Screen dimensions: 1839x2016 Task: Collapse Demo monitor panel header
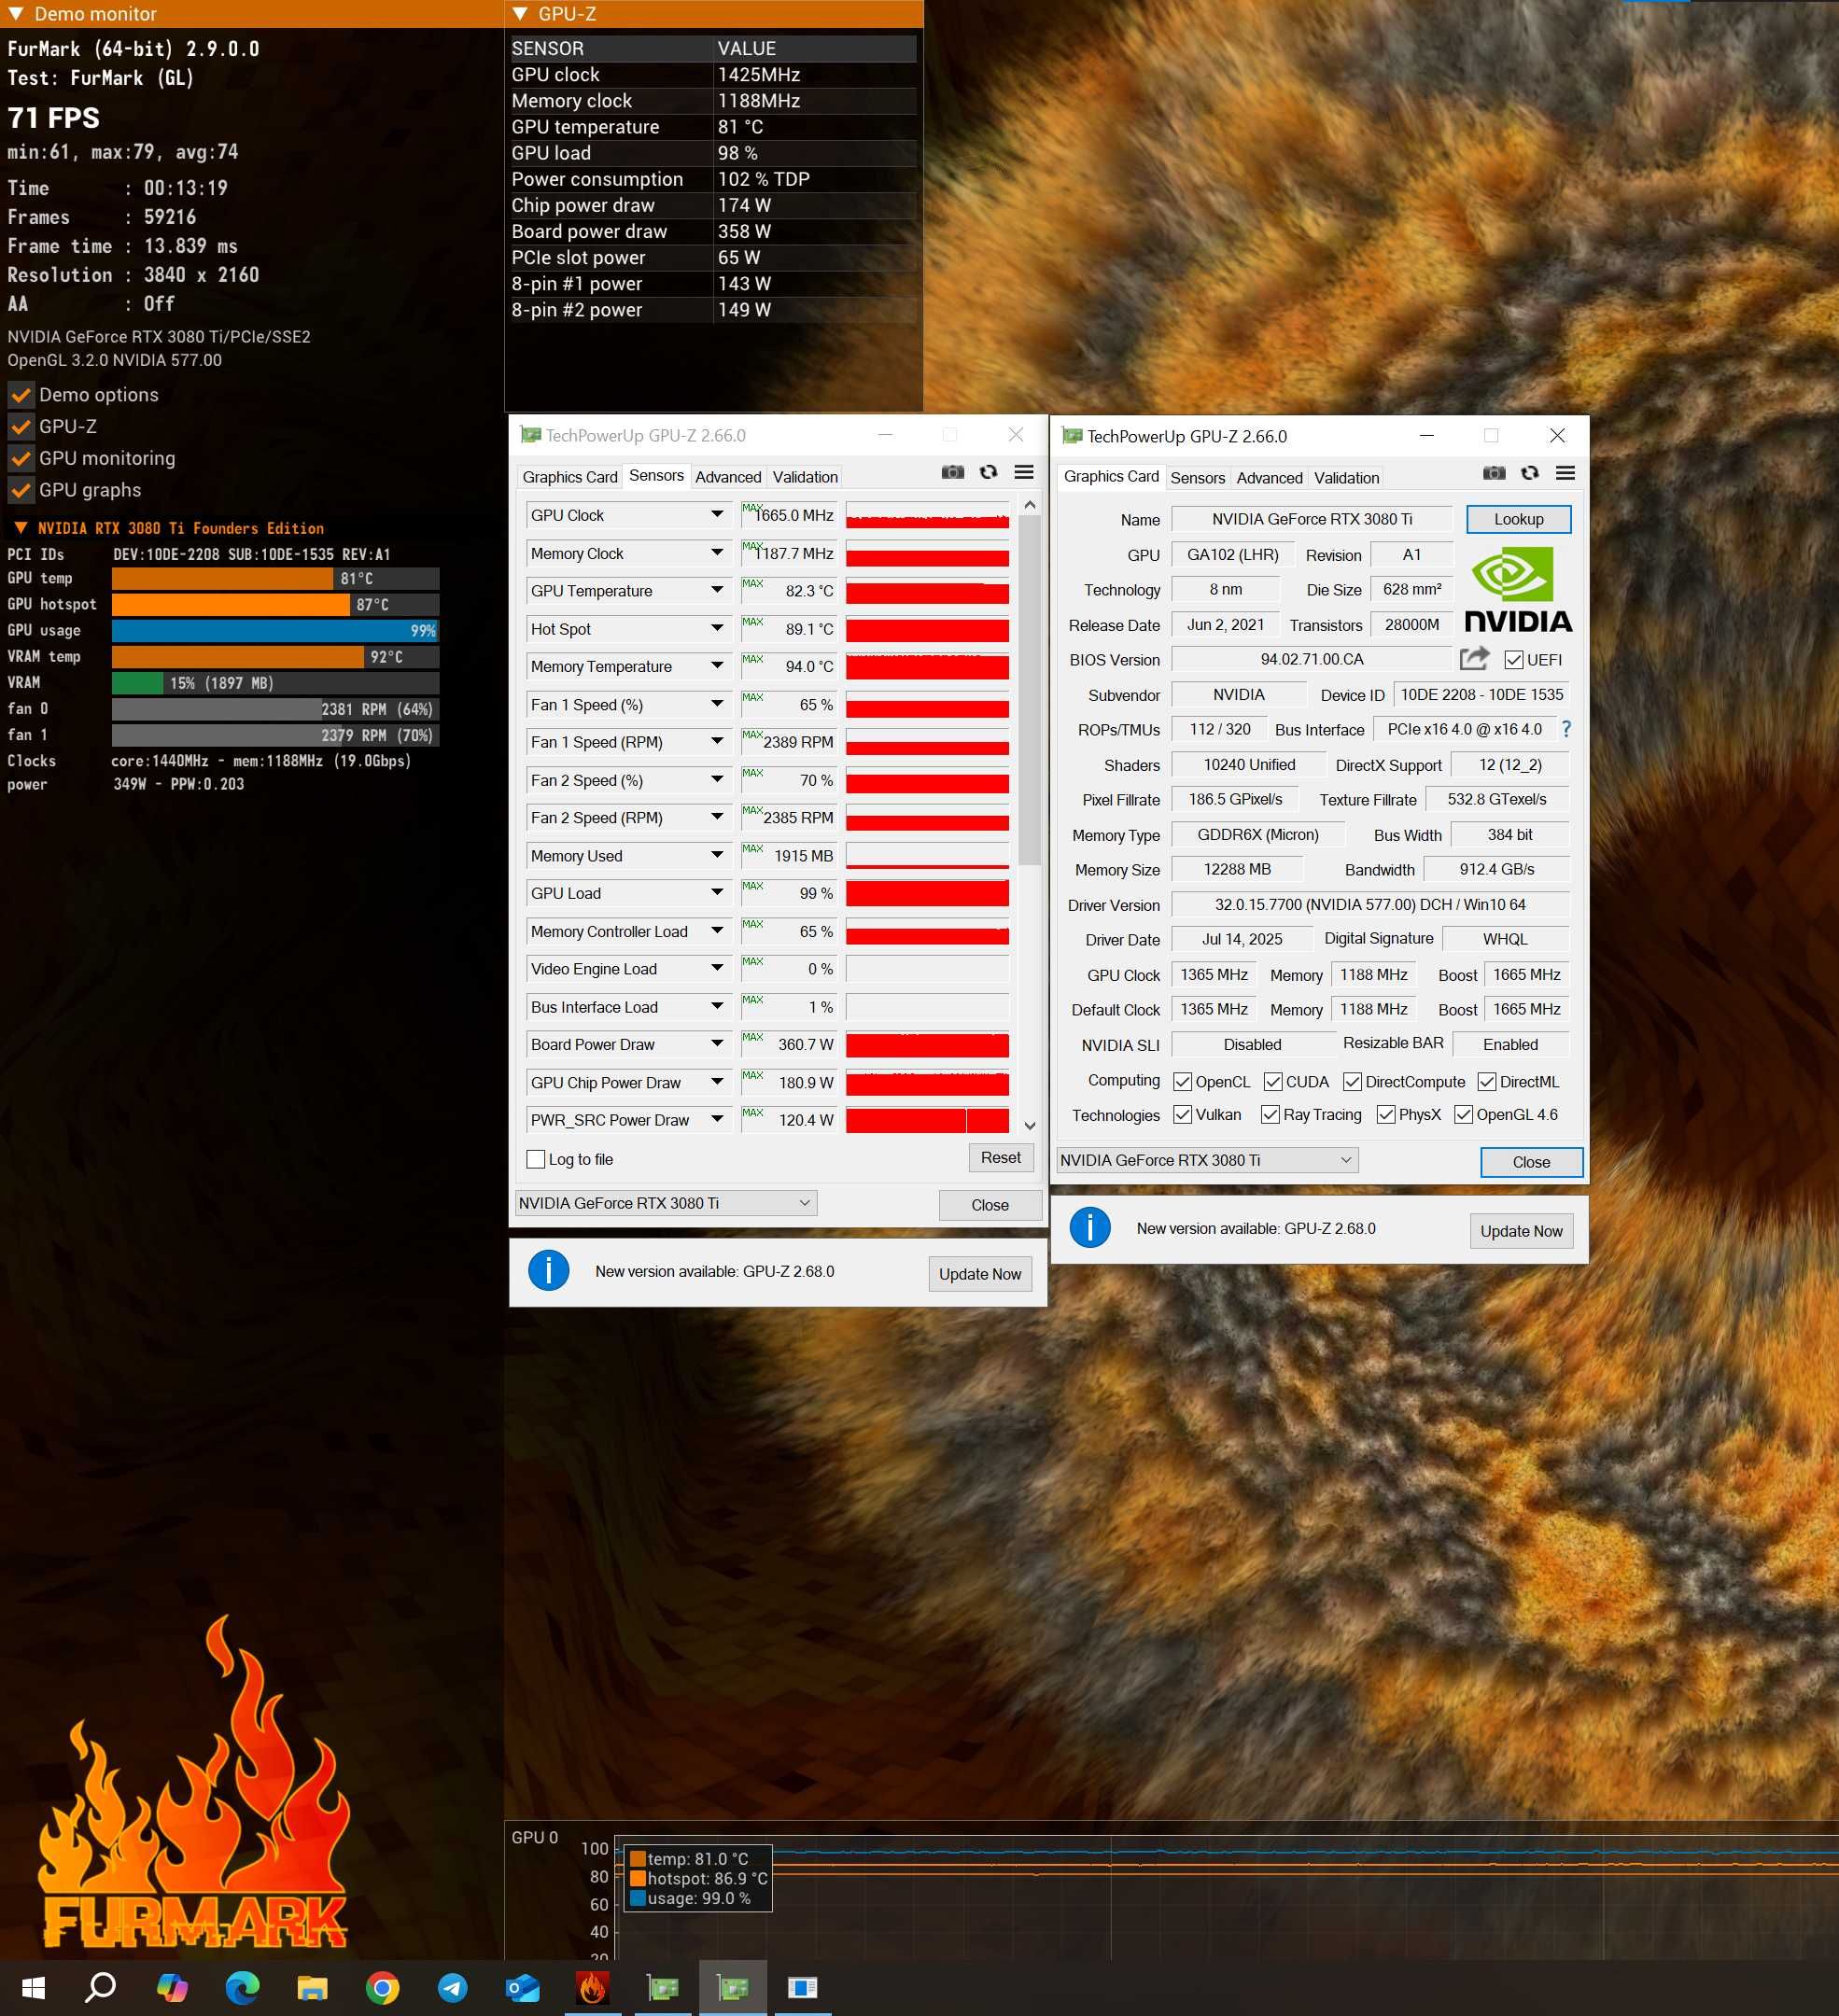(x=15, y=14)
